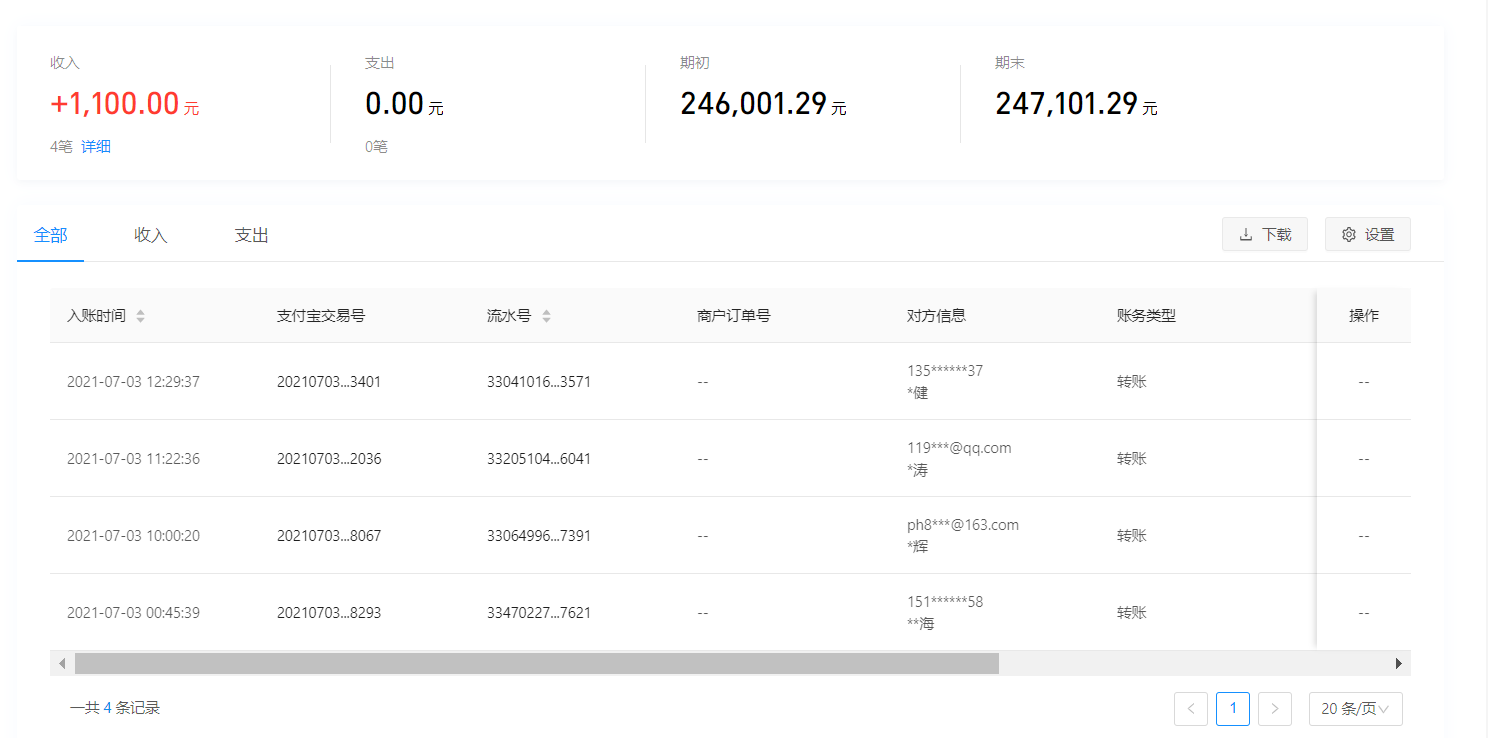Go to previous page arrow

pyautogui.click(x=1190, y=709)
